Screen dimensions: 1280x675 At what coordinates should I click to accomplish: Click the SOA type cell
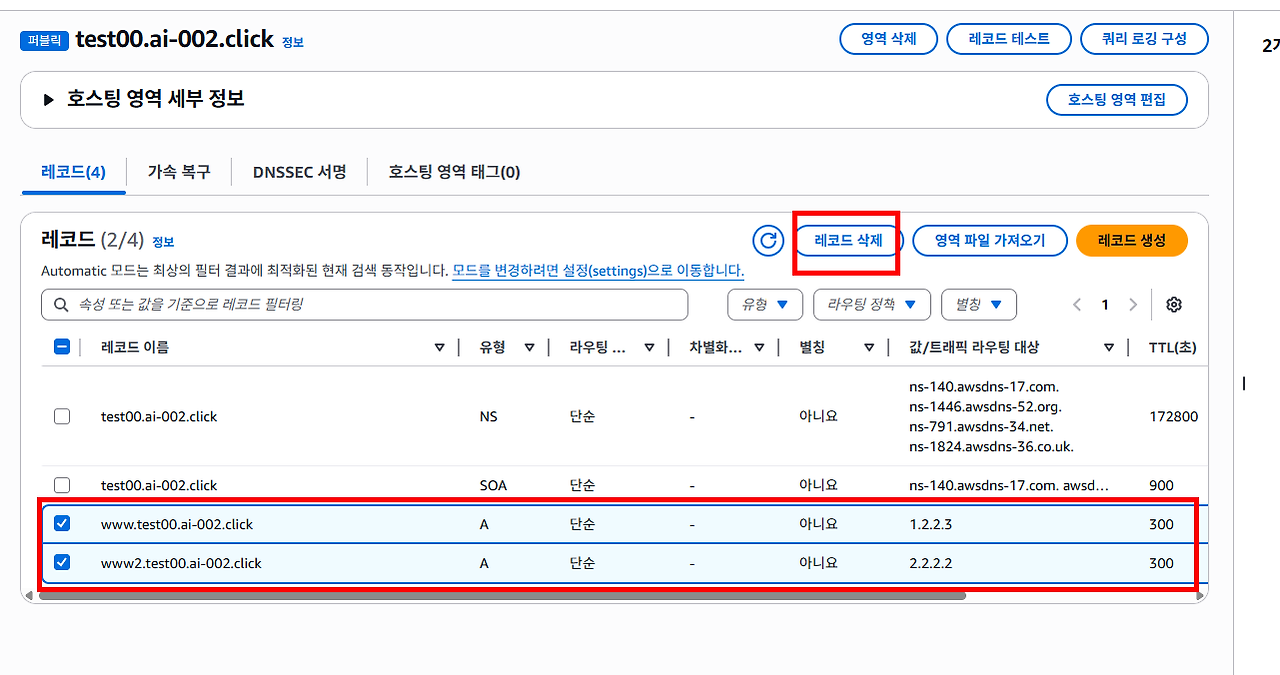[493, 485]
